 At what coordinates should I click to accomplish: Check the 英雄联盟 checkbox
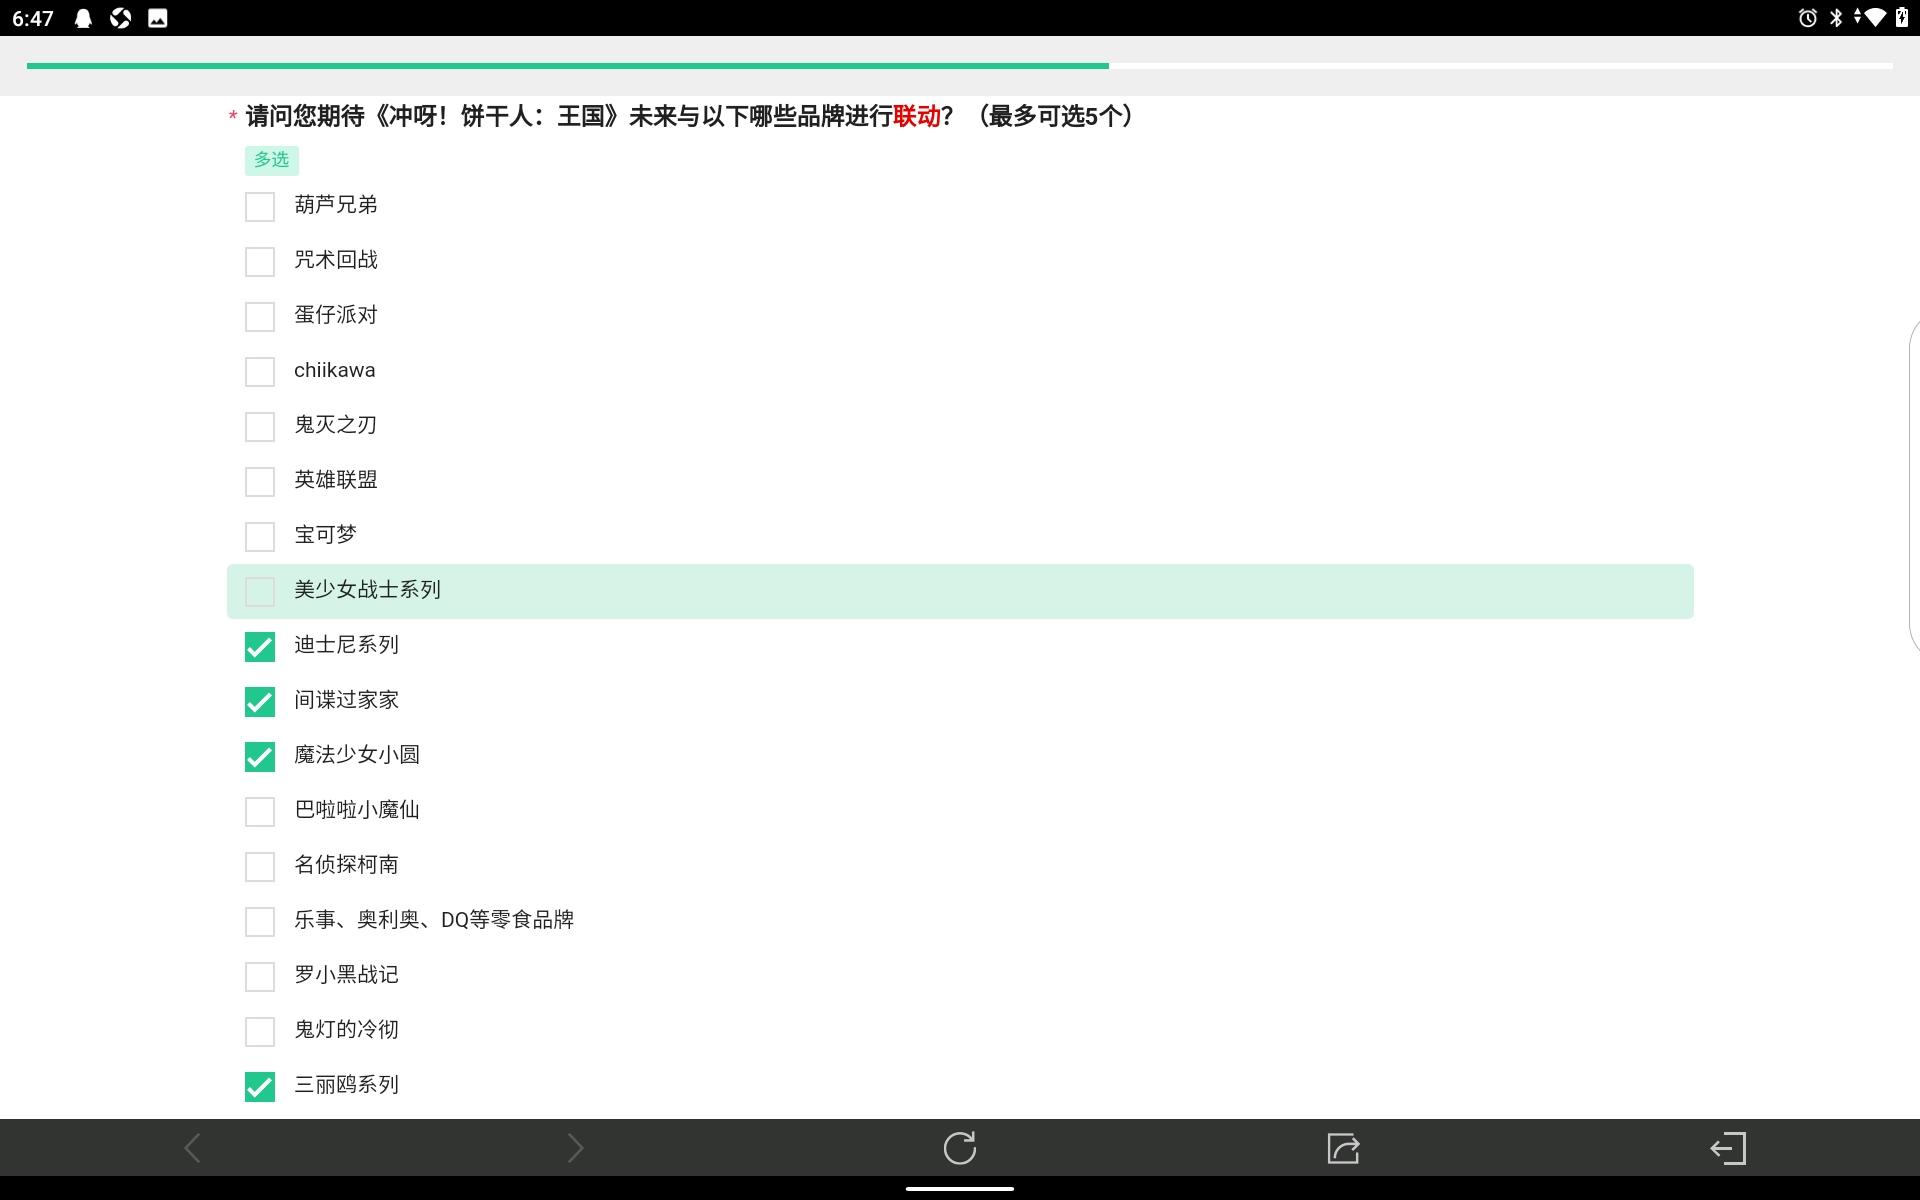pos(260,482)
